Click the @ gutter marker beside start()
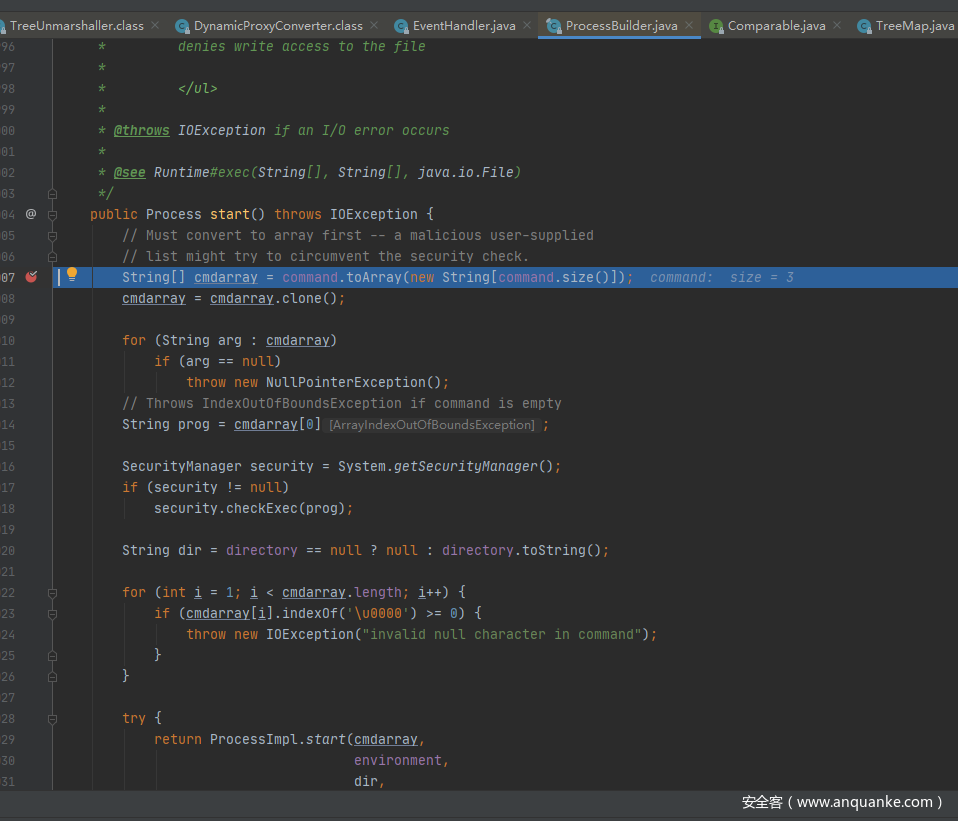958x821 pixels. (31, 214)
